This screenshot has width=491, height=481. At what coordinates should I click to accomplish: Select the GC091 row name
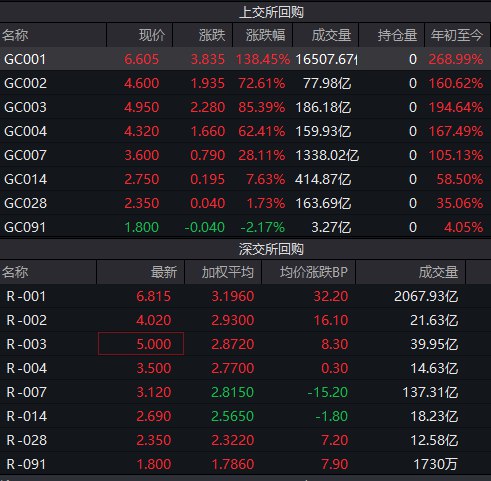[25, 227]
